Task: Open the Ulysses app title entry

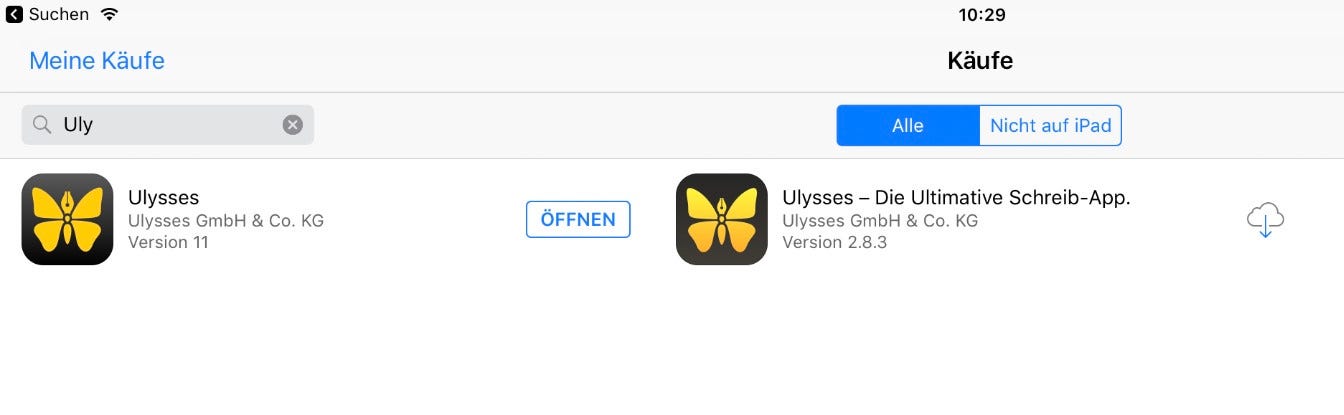Action: click(164, 197)
